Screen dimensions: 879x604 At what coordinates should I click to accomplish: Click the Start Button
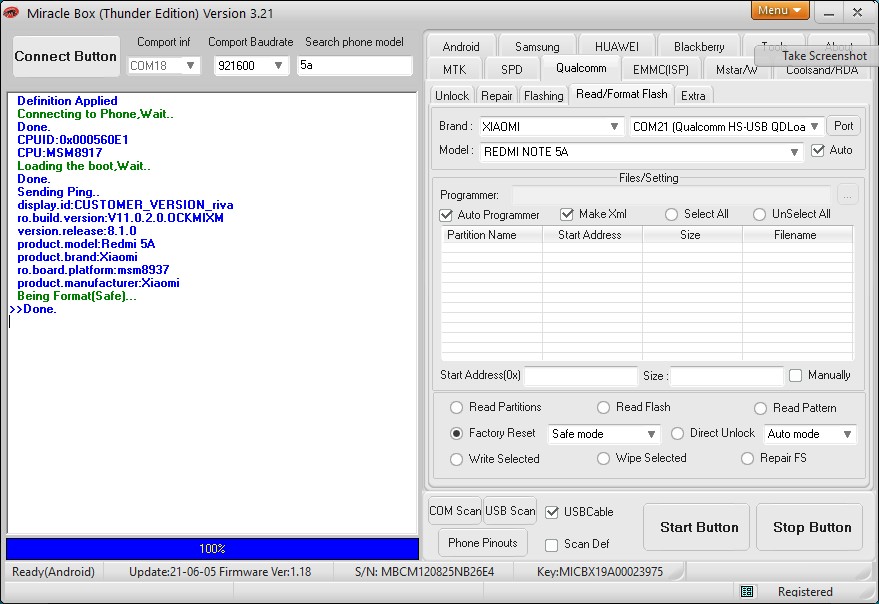pyautogui.click(x=696, y=527)
